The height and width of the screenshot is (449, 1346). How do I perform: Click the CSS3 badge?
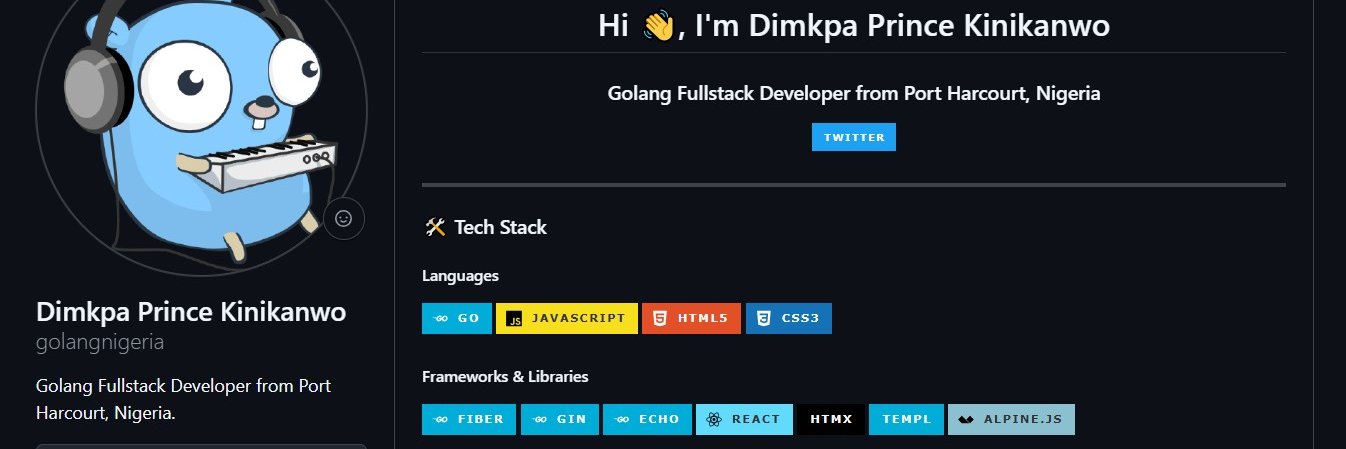pyautogui.click(x=789, y=318)
